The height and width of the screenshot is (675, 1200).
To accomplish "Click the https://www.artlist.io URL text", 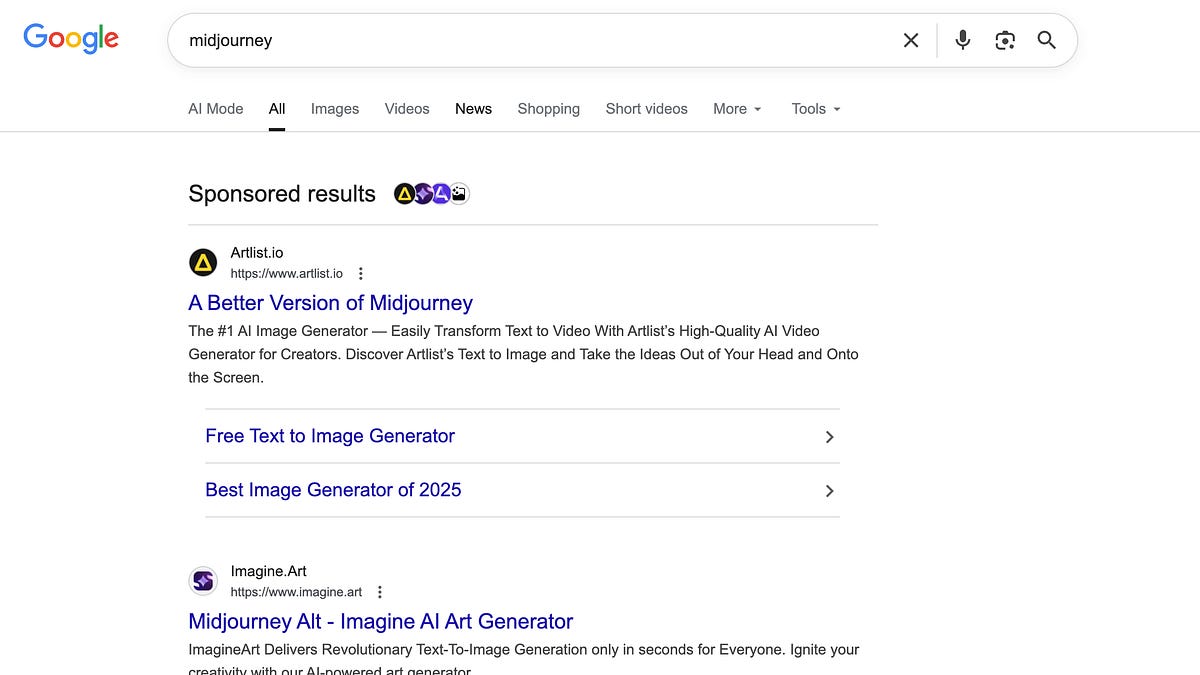I will pyautogui.click(x=287, y=274).
